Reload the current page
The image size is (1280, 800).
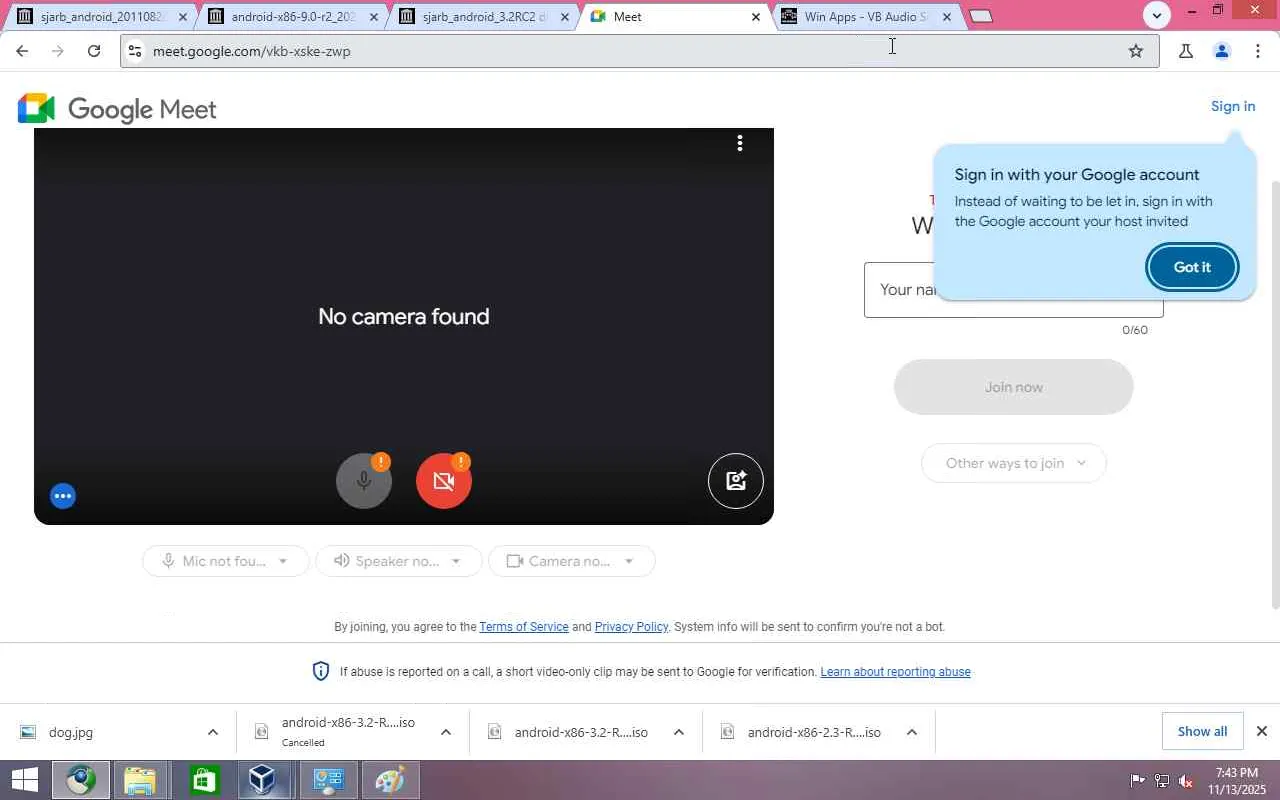(94, 51)
